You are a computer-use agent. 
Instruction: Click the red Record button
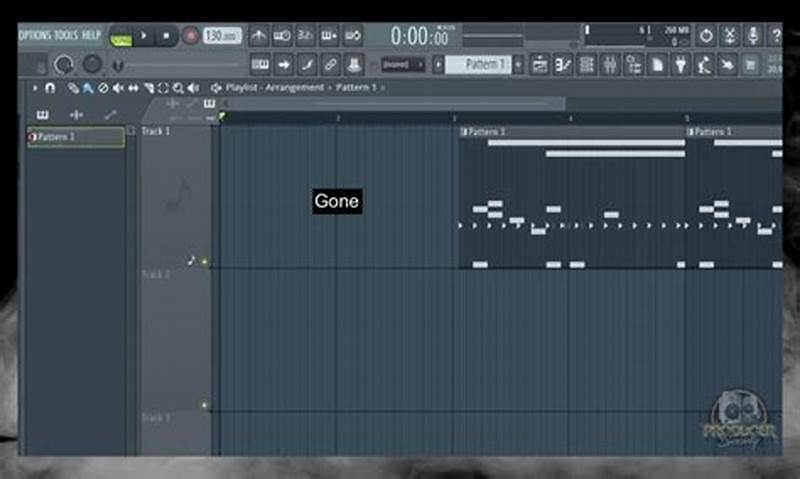(x=191, y=36)
